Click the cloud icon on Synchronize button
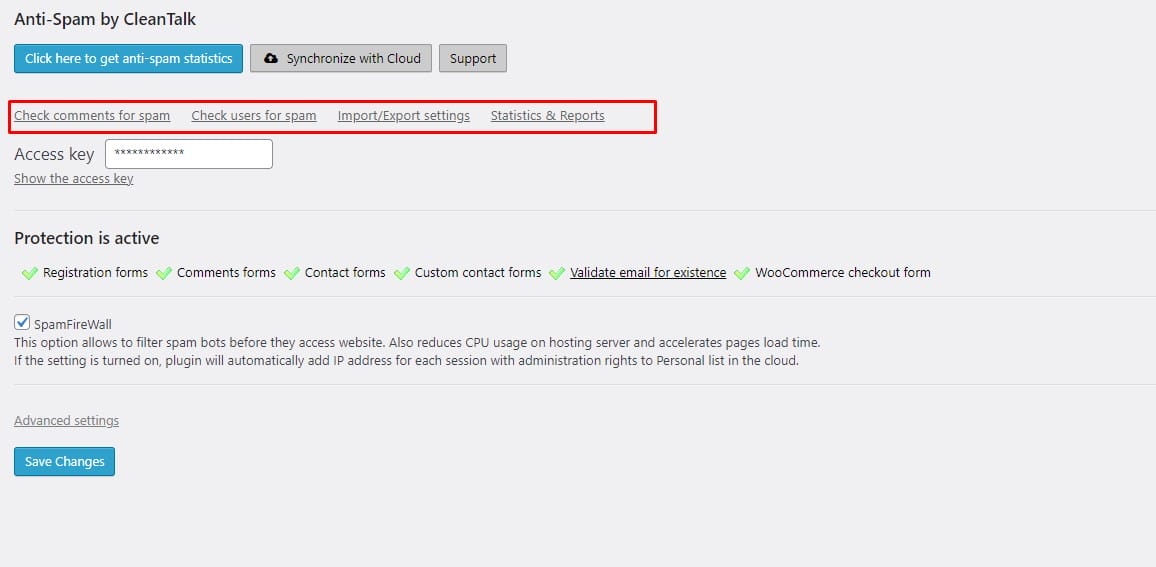 coord(270,59)
